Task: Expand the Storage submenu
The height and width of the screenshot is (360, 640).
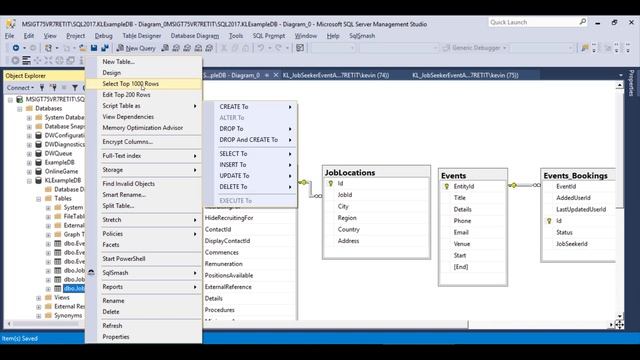Action: pyautogui.click(x=143, y=170)
